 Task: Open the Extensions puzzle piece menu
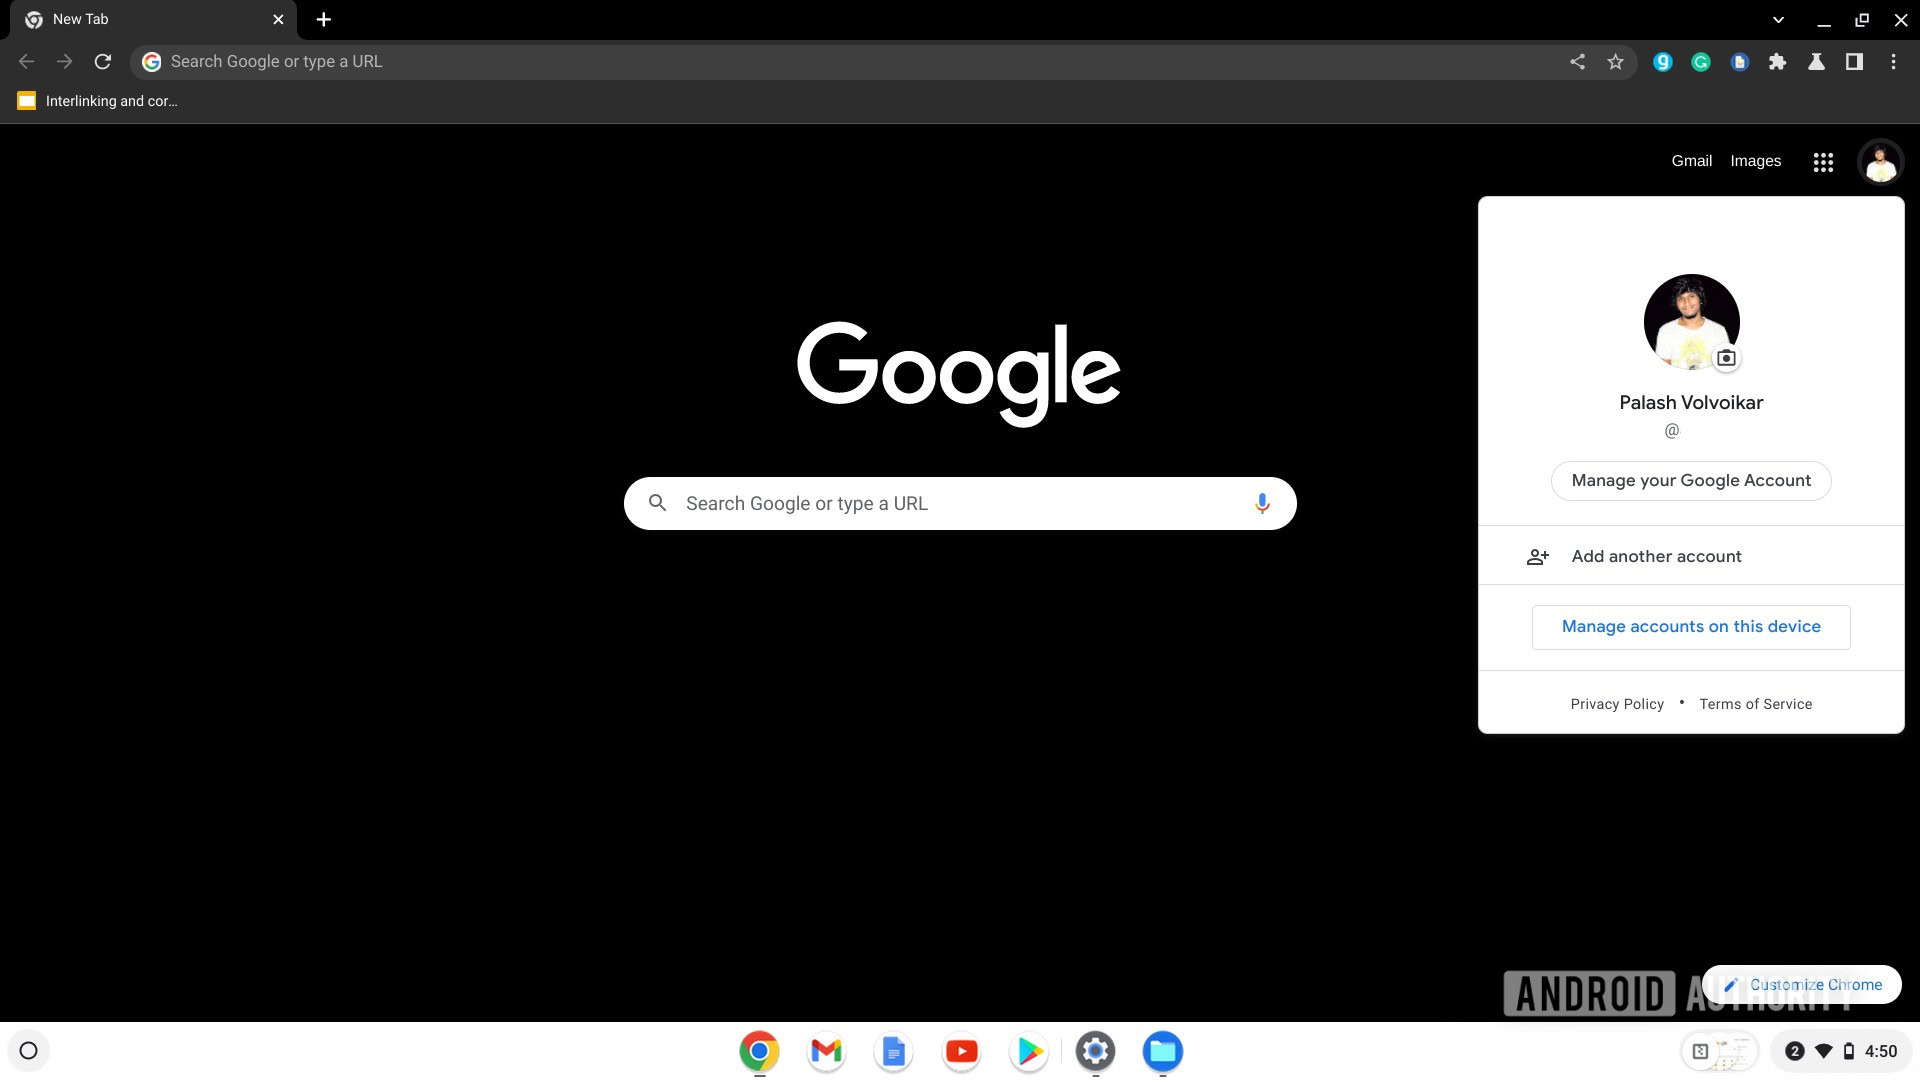pos(1777,62)
